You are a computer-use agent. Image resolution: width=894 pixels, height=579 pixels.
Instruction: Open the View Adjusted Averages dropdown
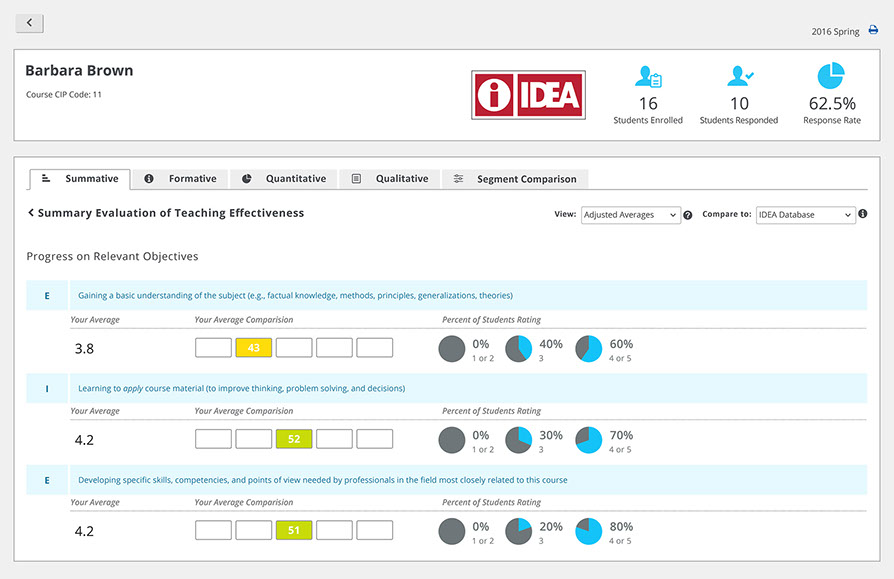630,215
